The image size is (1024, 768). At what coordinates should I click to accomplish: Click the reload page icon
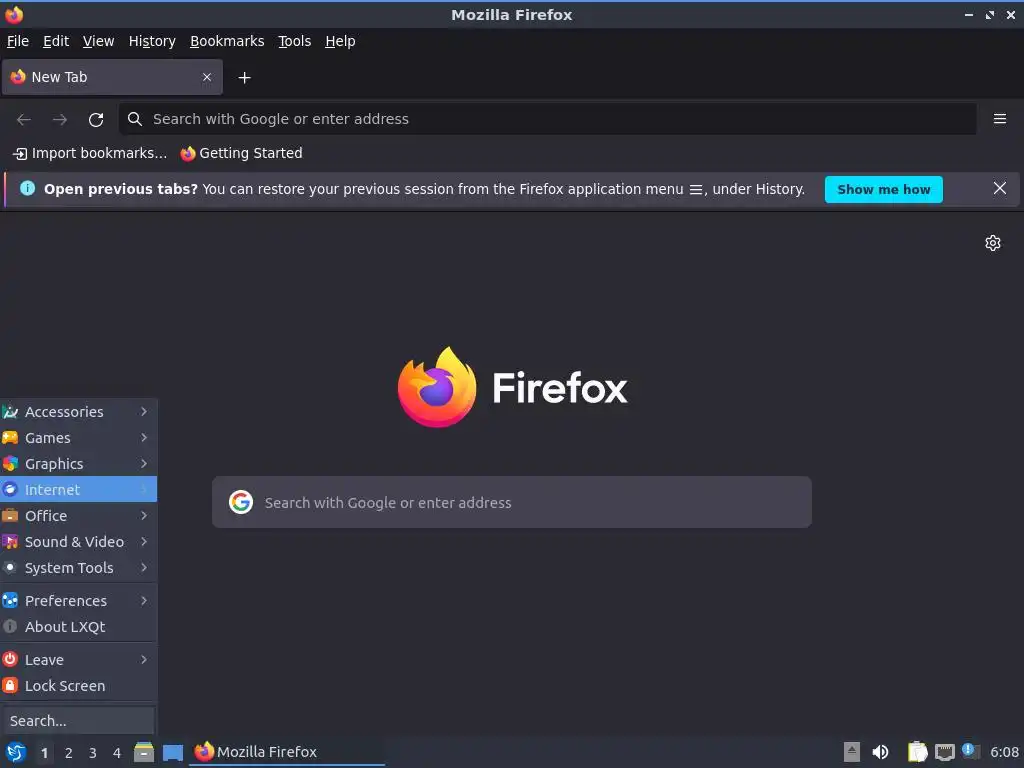96,120
